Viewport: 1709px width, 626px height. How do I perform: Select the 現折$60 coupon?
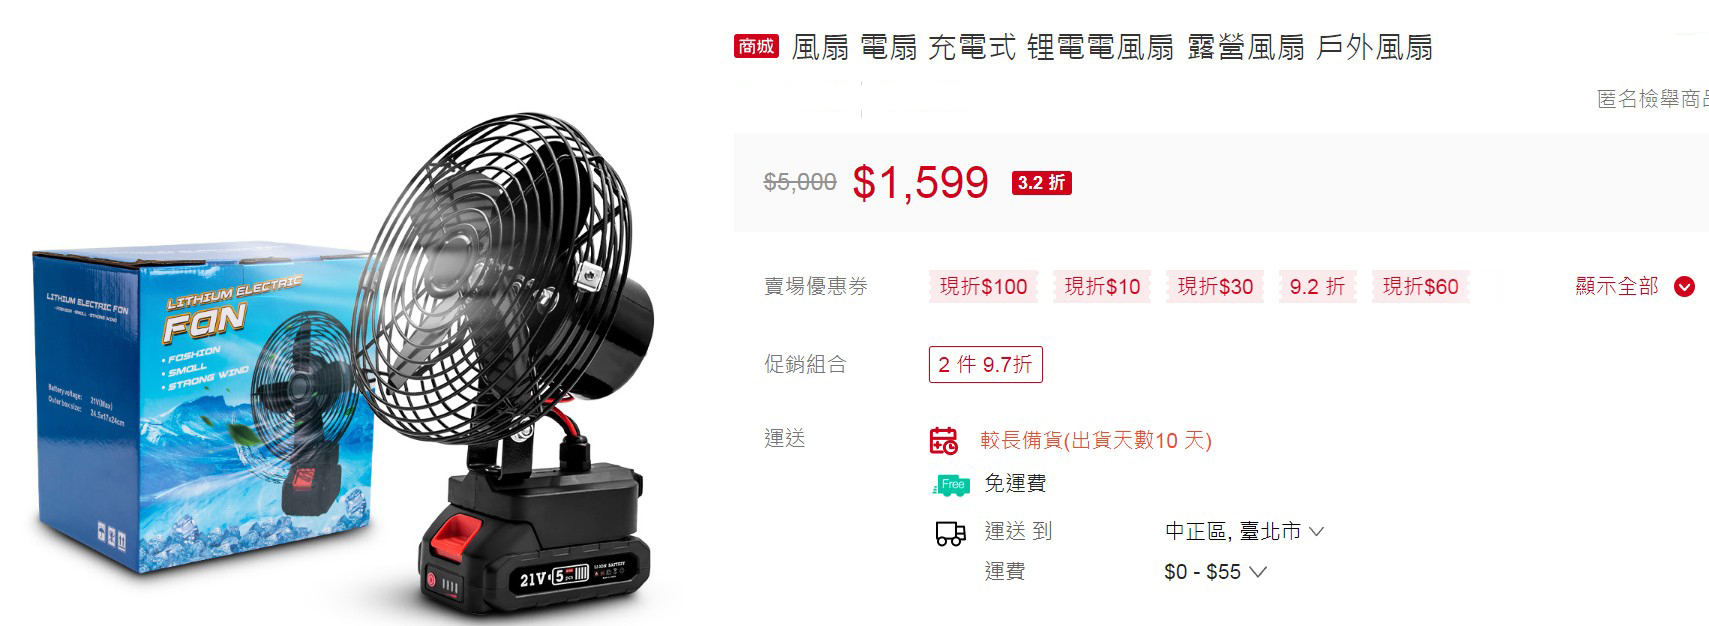(1420, 287)
